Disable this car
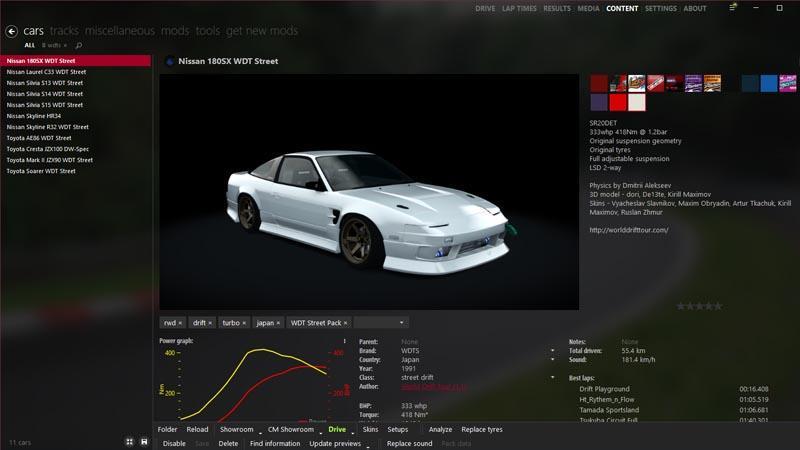 [x=174, y=444]
